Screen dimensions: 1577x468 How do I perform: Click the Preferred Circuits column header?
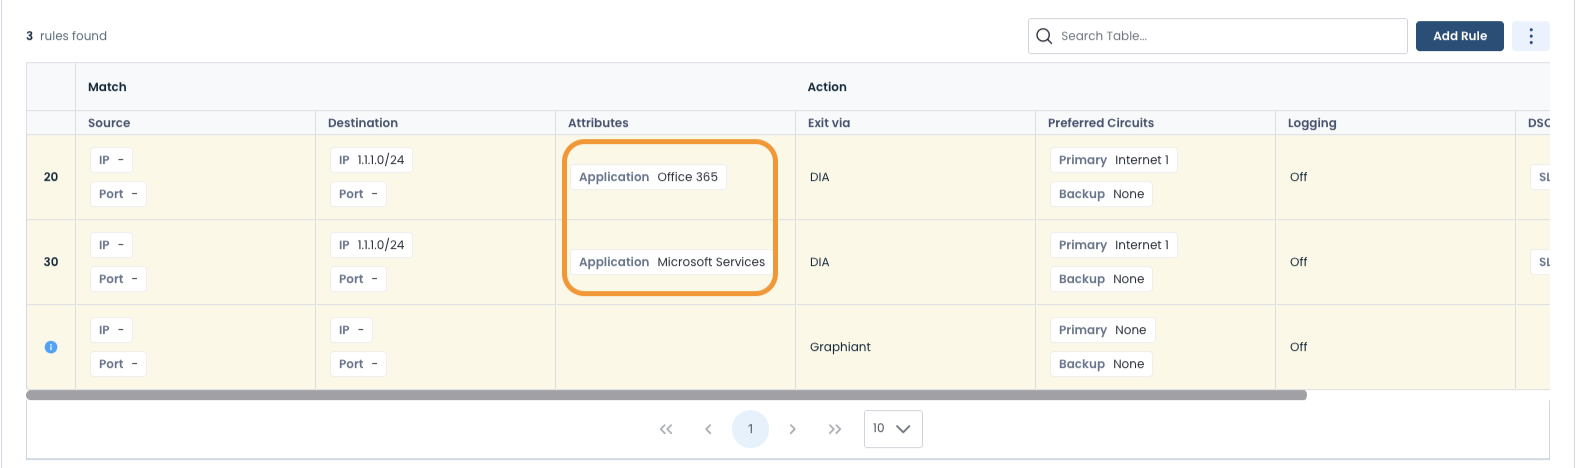tap(1101, 123)
